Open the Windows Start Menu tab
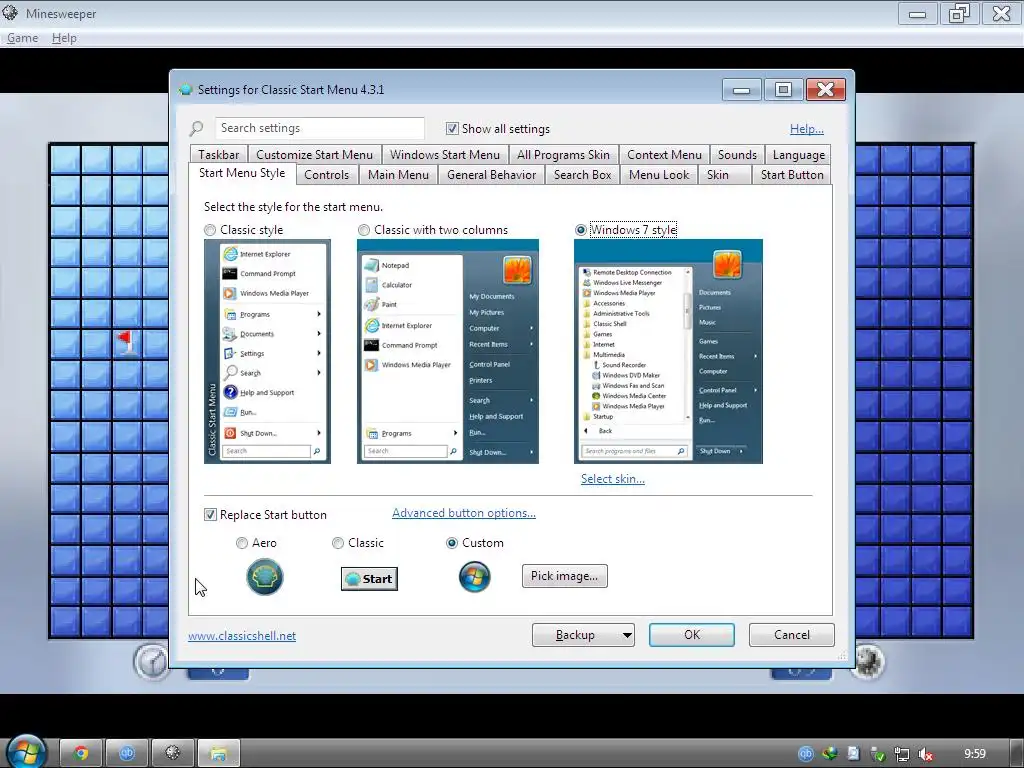1024x768 pixels. 445,155
